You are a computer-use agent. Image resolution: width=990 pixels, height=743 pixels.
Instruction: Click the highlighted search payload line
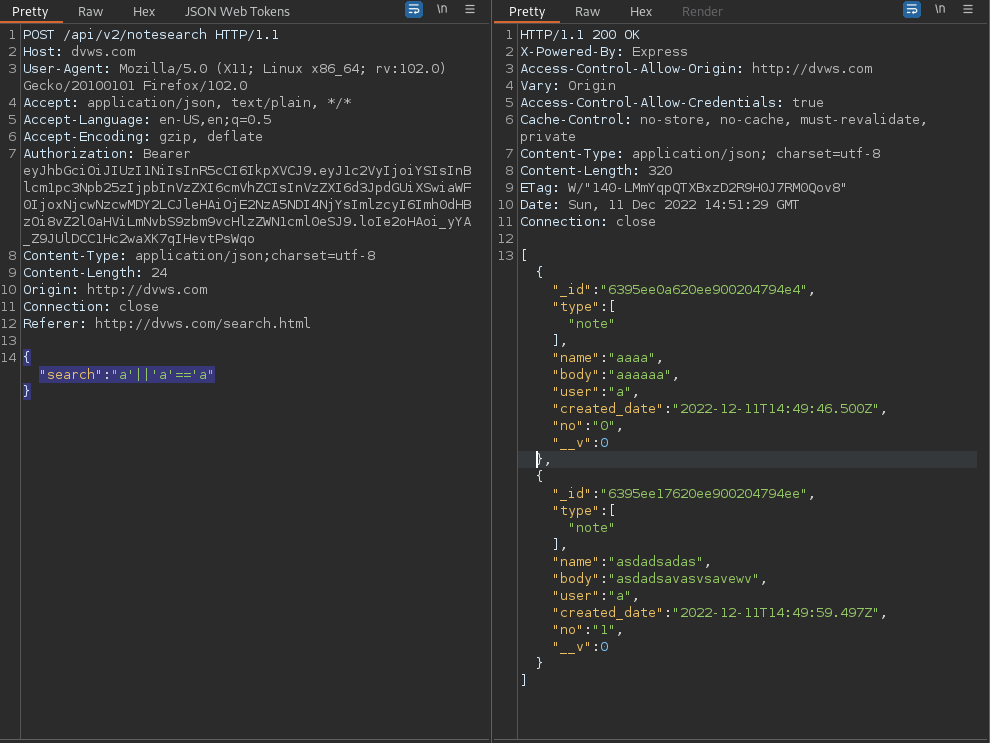pos(127,374)
